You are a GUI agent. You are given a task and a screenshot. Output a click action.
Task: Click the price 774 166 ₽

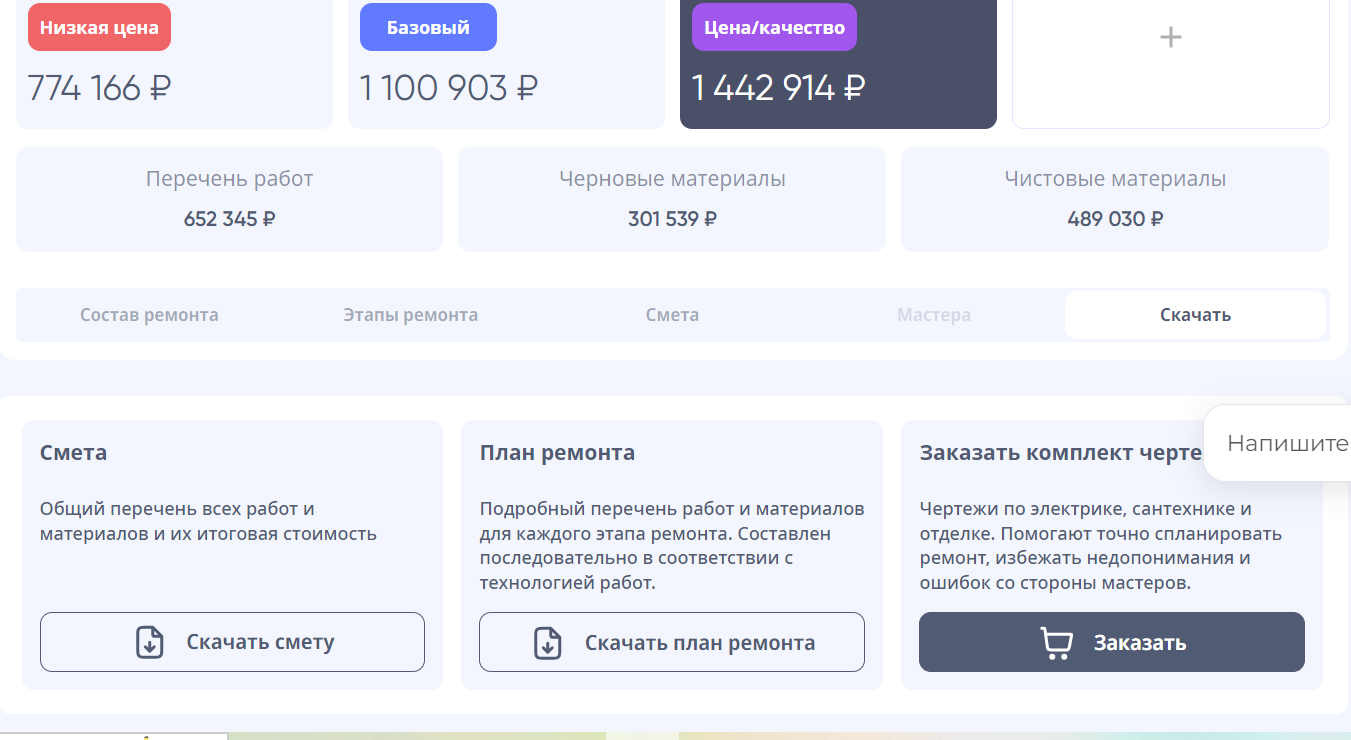[99, 88]
